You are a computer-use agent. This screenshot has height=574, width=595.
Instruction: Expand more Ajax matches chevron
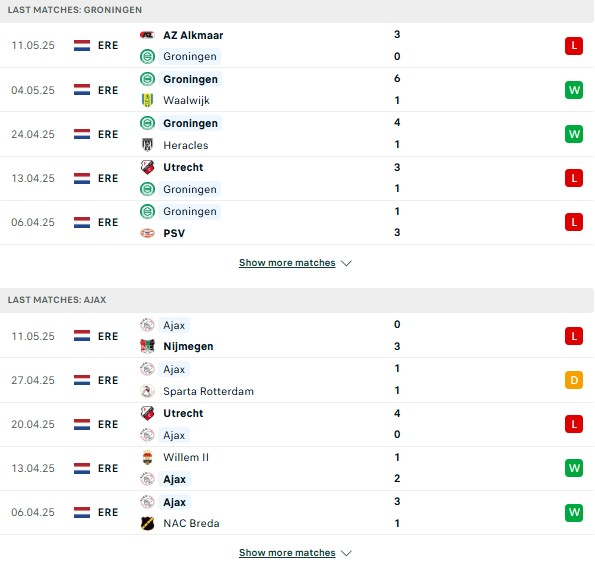pyautogui.click(x=346, y=553)
